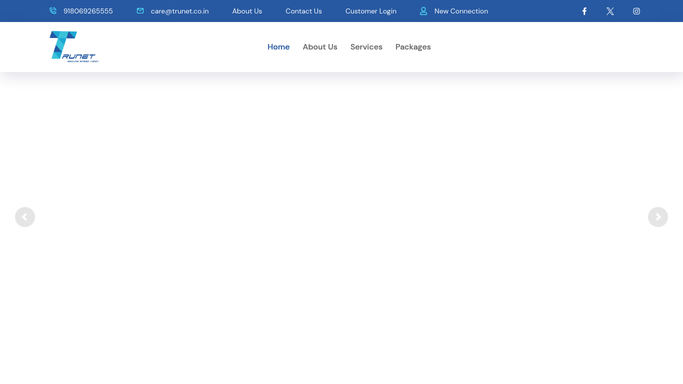Viewport: 683px width, 384px height.
Task: Open the X (Twitter) social icon
Action: click(610, 11)
